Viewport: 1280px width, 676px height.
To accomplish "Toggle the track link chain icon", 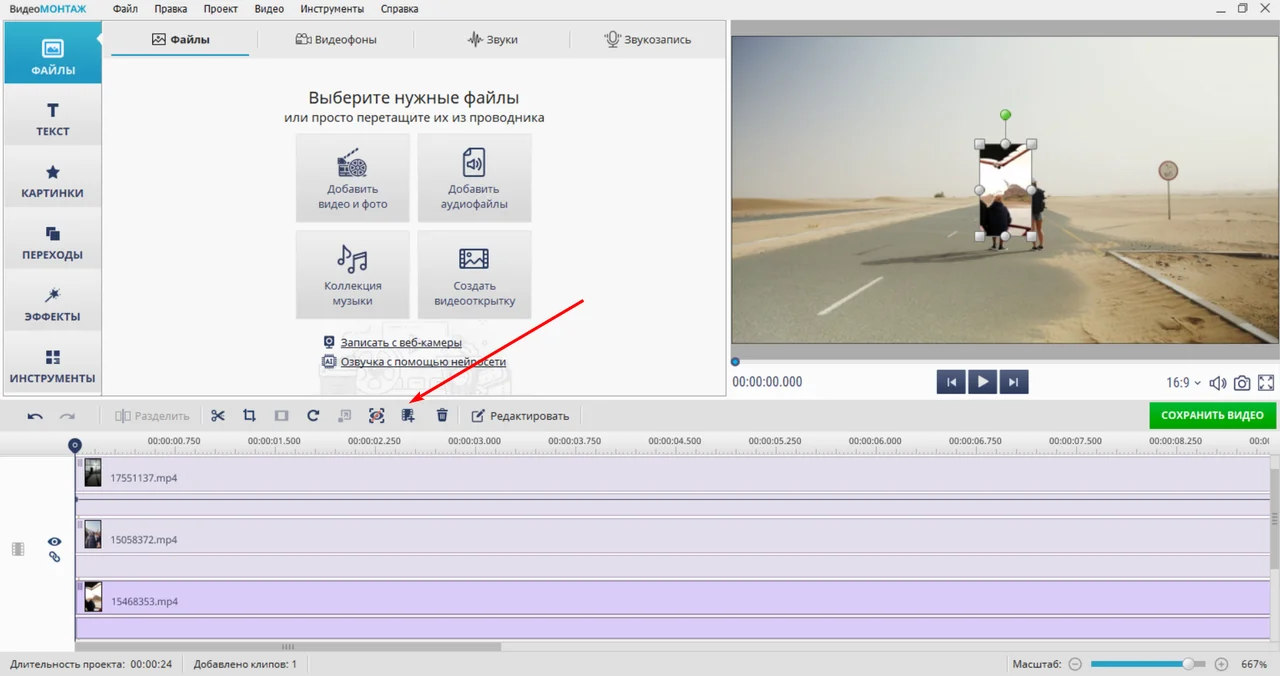I will [x=55, y=557].
